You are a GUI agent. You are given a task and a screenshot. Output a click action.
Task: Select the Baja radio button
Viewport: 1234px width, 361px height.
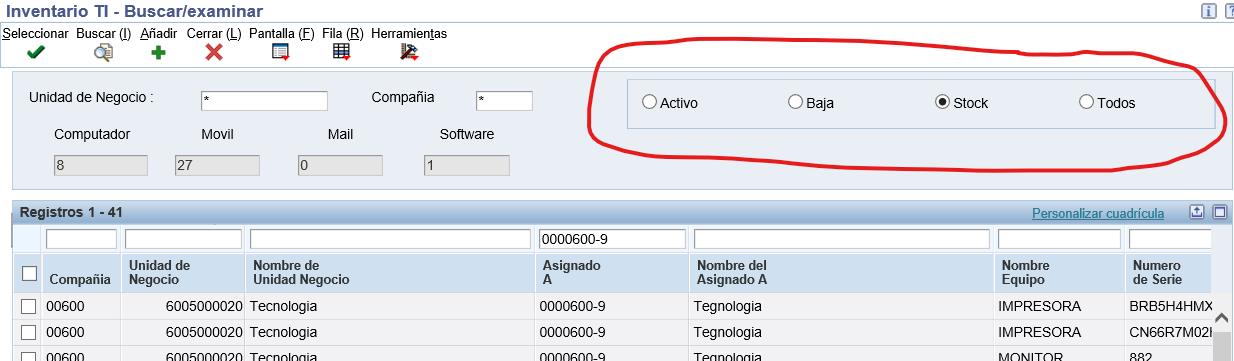coord(796,102)
